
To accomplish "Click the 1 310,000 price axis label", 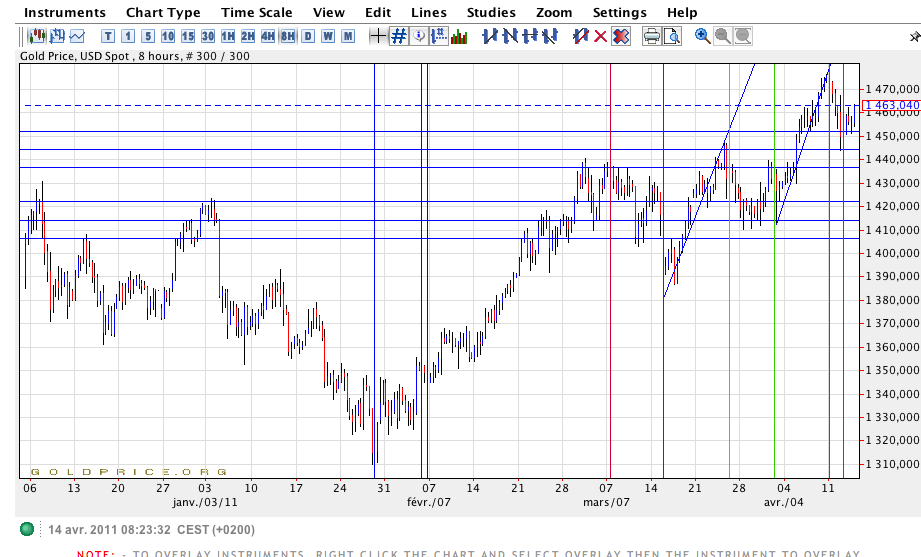I will 892,464.
